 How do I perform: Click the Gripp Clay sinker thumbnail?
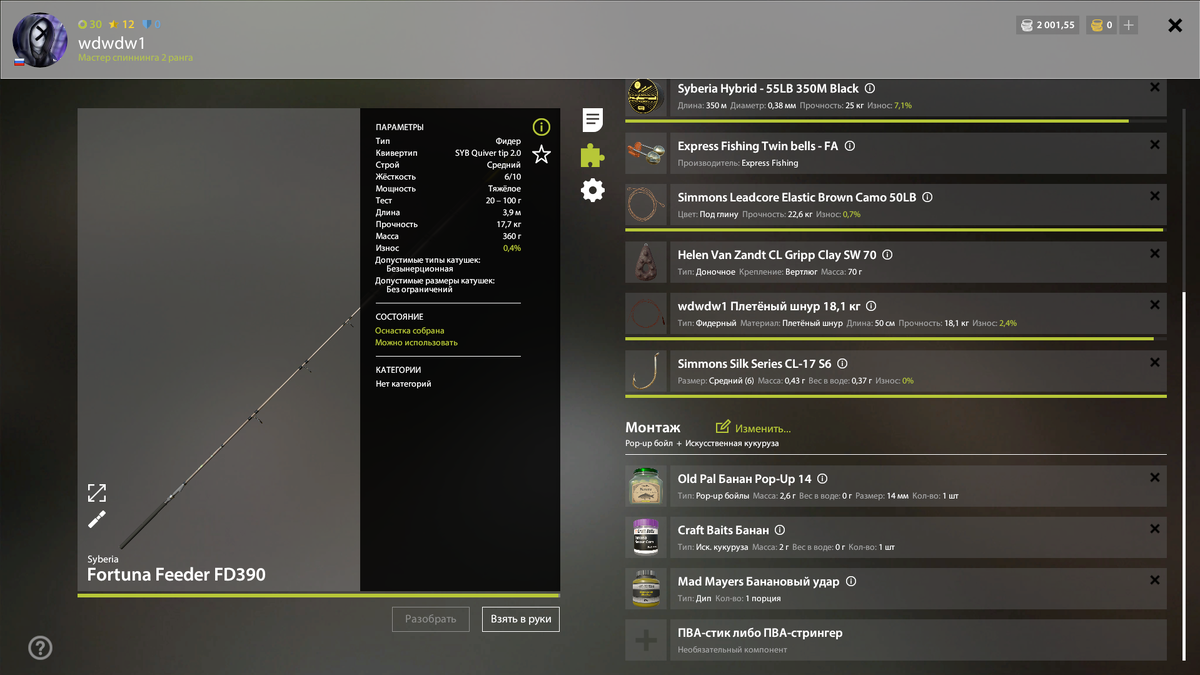point(646,262)
